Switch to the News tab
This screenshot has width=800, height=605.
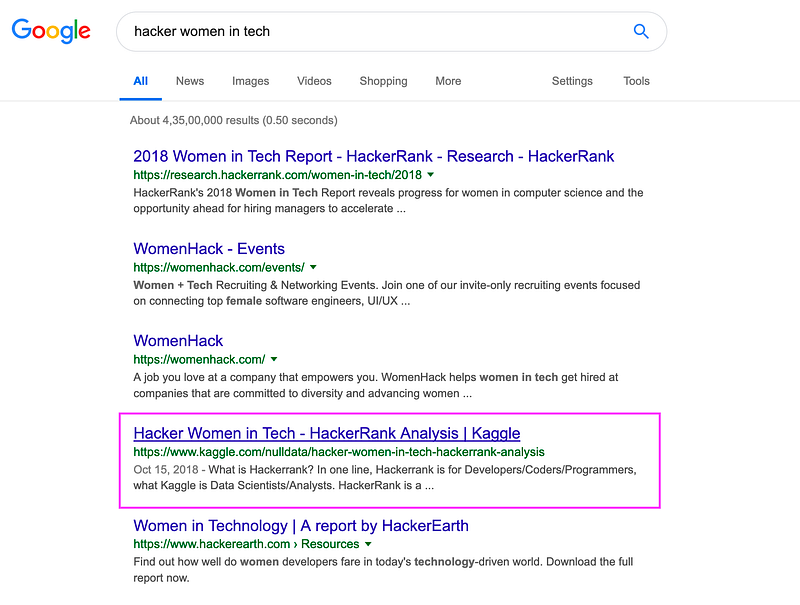190,81
